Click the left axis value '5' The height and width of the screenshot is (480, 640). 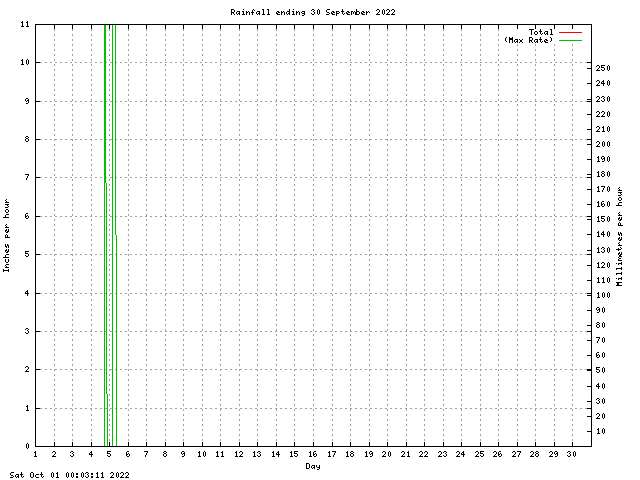(x=27, y=254)
